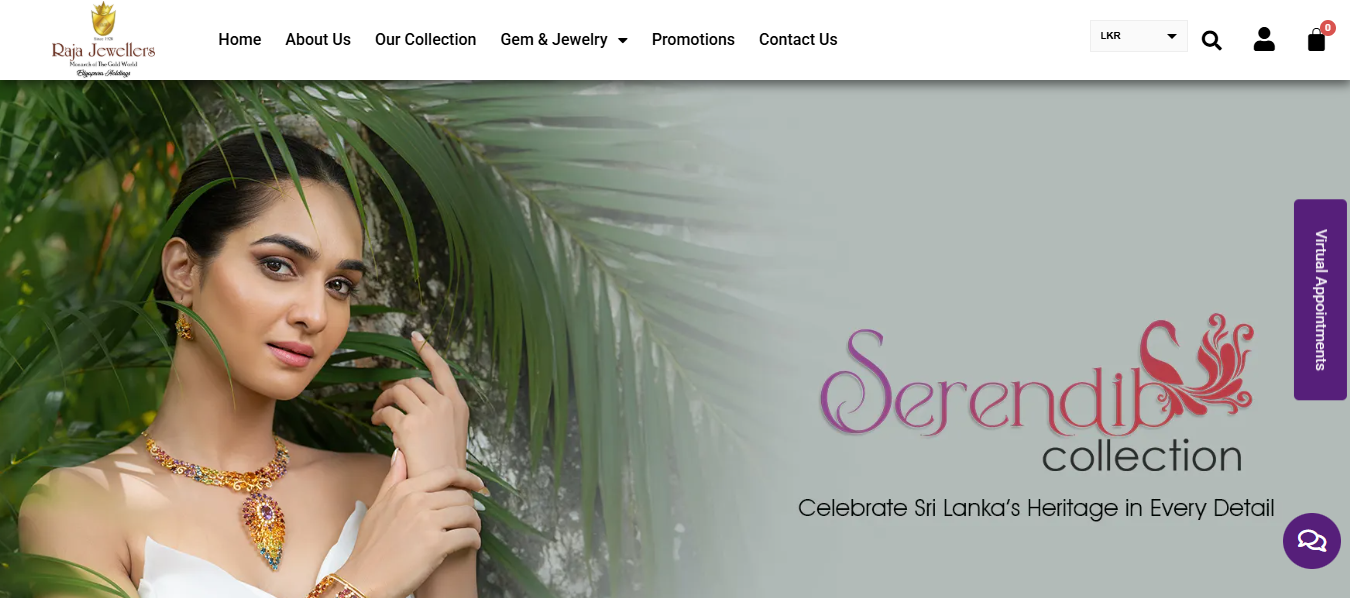Expand the Gem & Jewelry dropdown menu
The image size is (1350, 598).
(564, 40)
